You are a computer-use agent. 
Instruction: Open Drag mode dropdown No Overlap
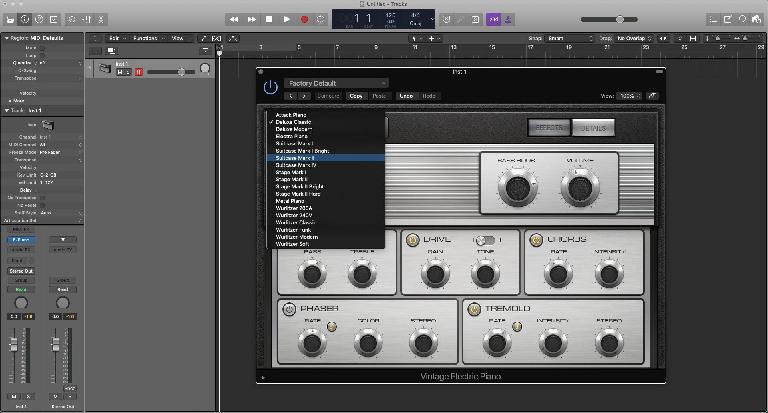pos(634,38)
